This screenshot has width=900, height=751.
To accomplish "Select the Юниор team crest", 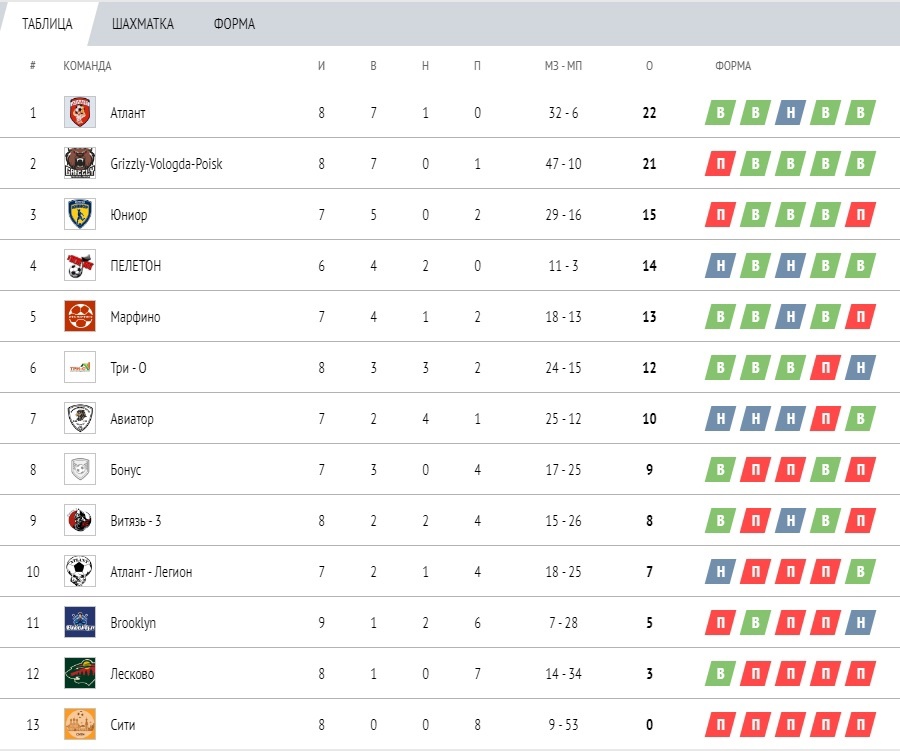I will click(x=80, y=214).
